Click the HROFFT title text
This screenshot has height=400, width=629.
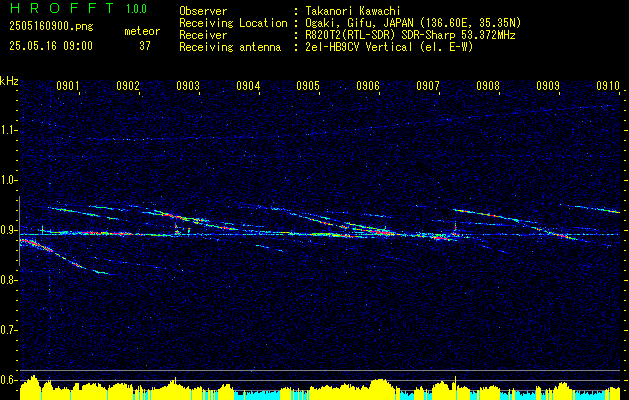[x=61, y=8]
